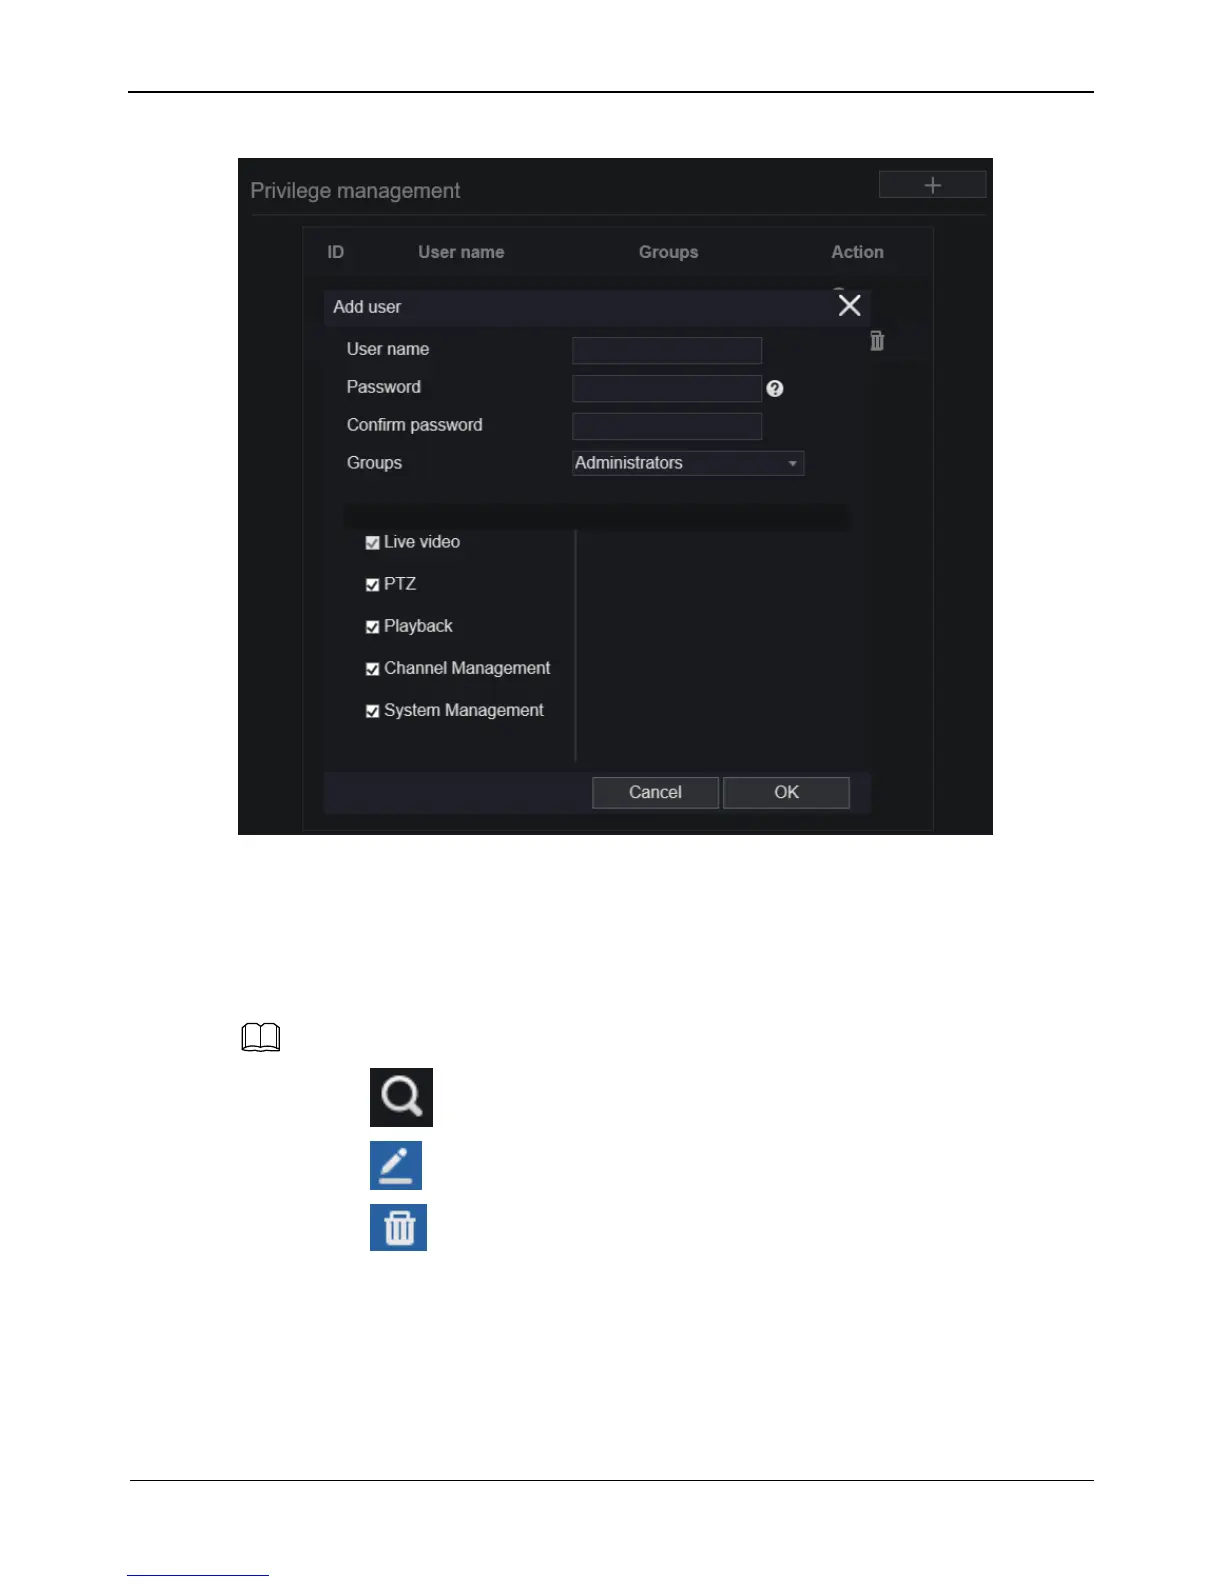The width and height of the screenshot is (1224, 1584).
Task: Click the blue pencil edit icon
Action: pyautogui.click(x=396, y=1165)
